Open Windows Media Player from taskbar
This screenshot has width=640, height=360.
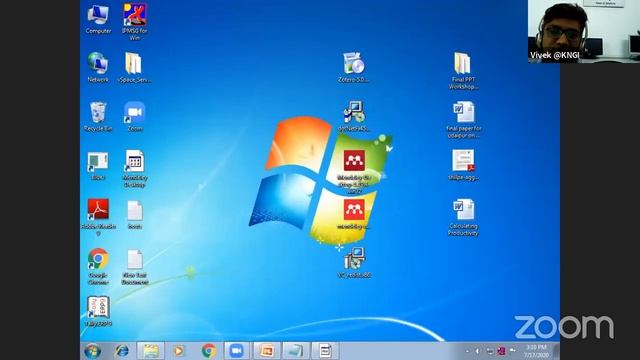(x=179, y=351)
